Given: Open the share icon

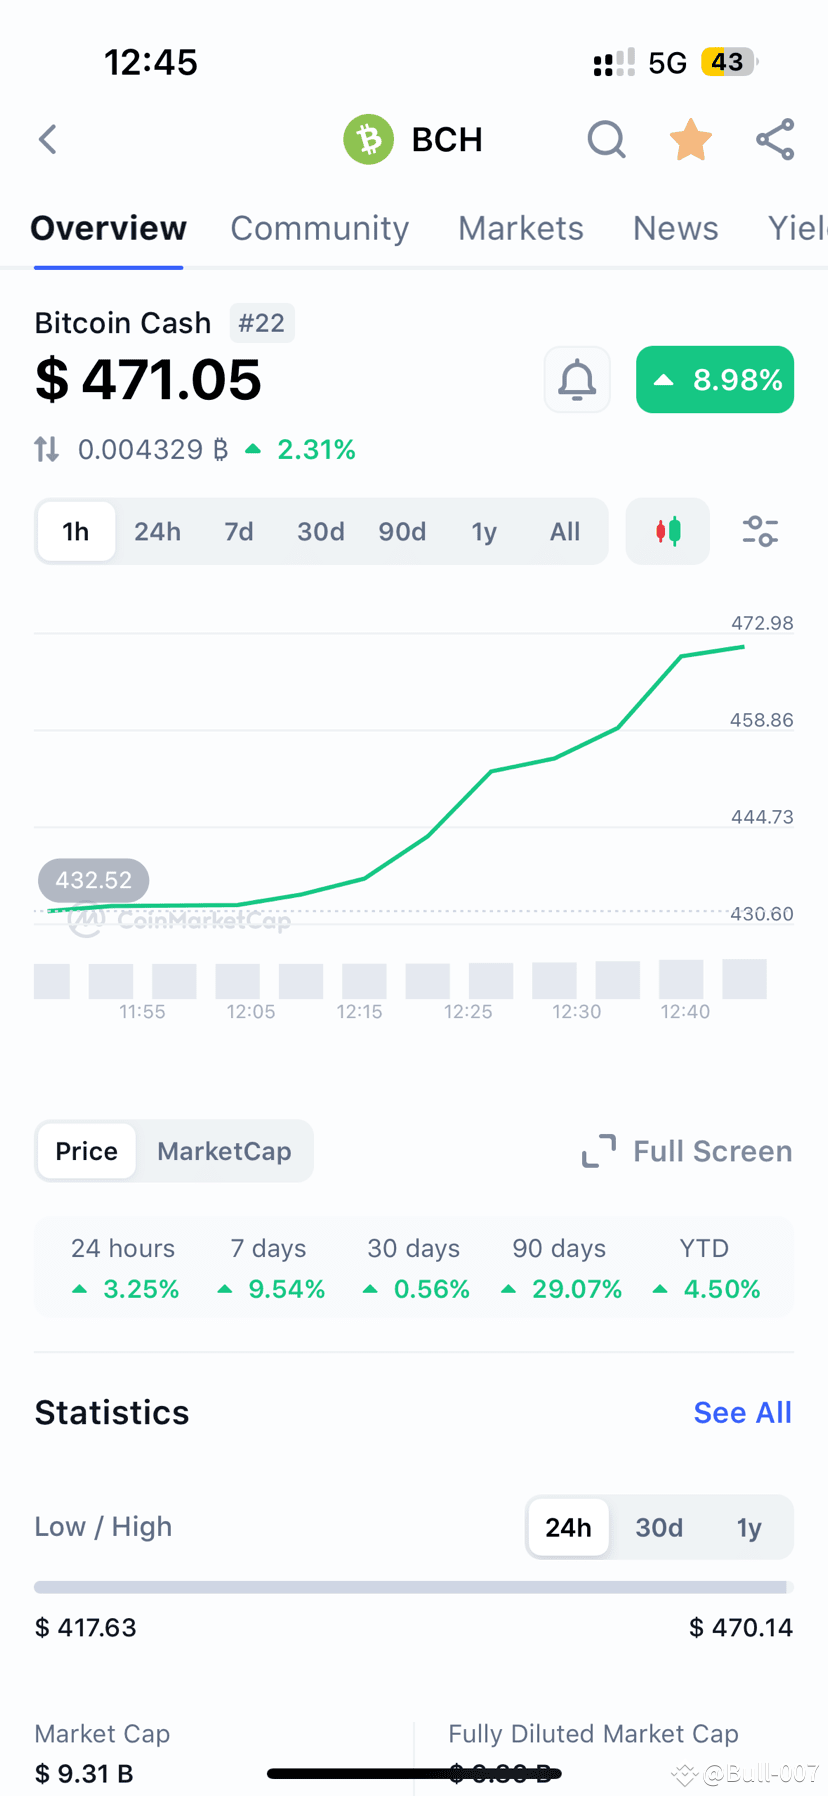Looking at the screenshot, I should (774, 140).
